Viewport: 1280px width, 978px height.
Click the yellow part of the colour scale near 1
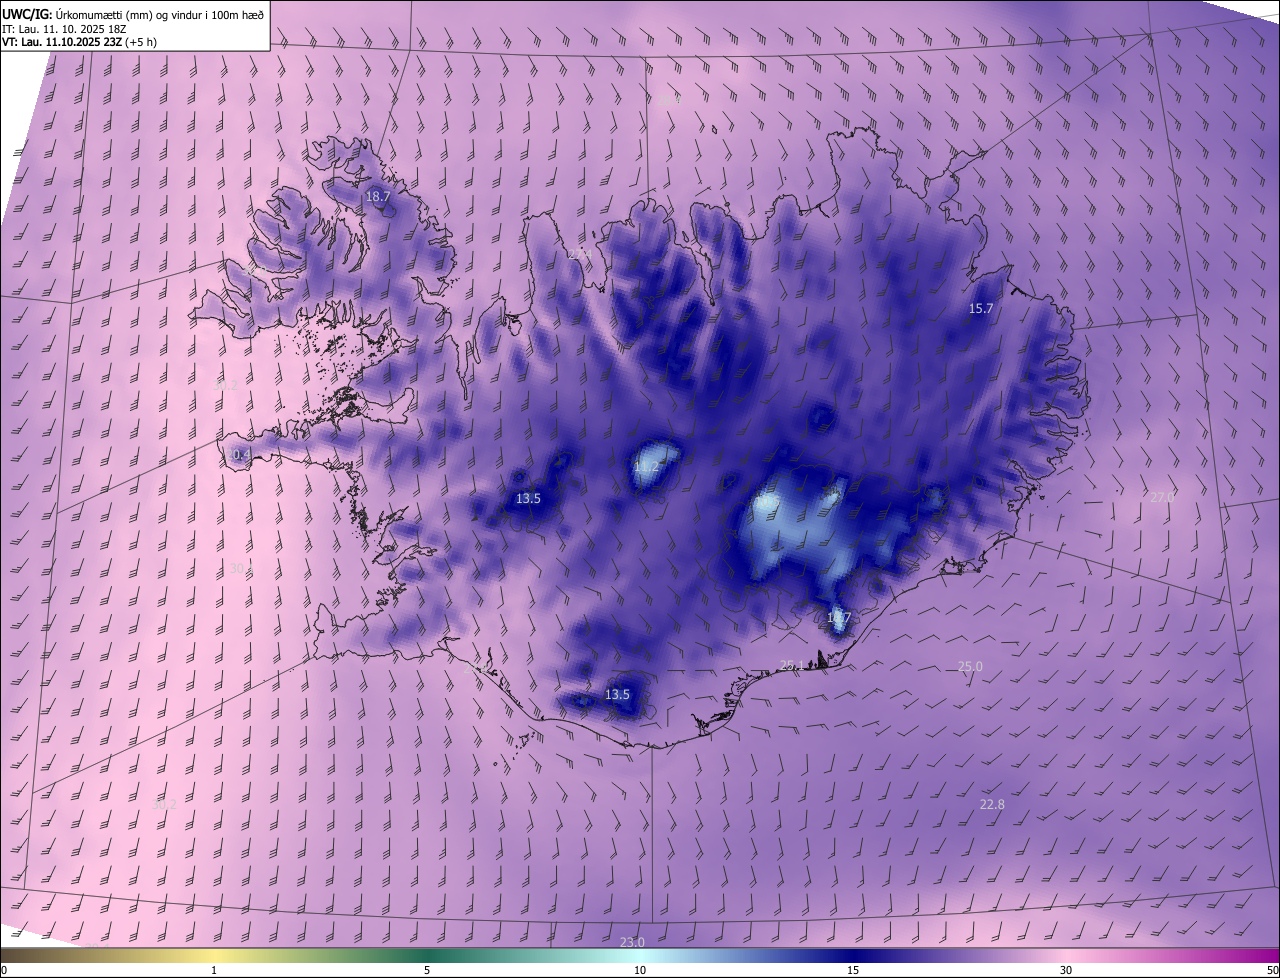pos(213,956)
